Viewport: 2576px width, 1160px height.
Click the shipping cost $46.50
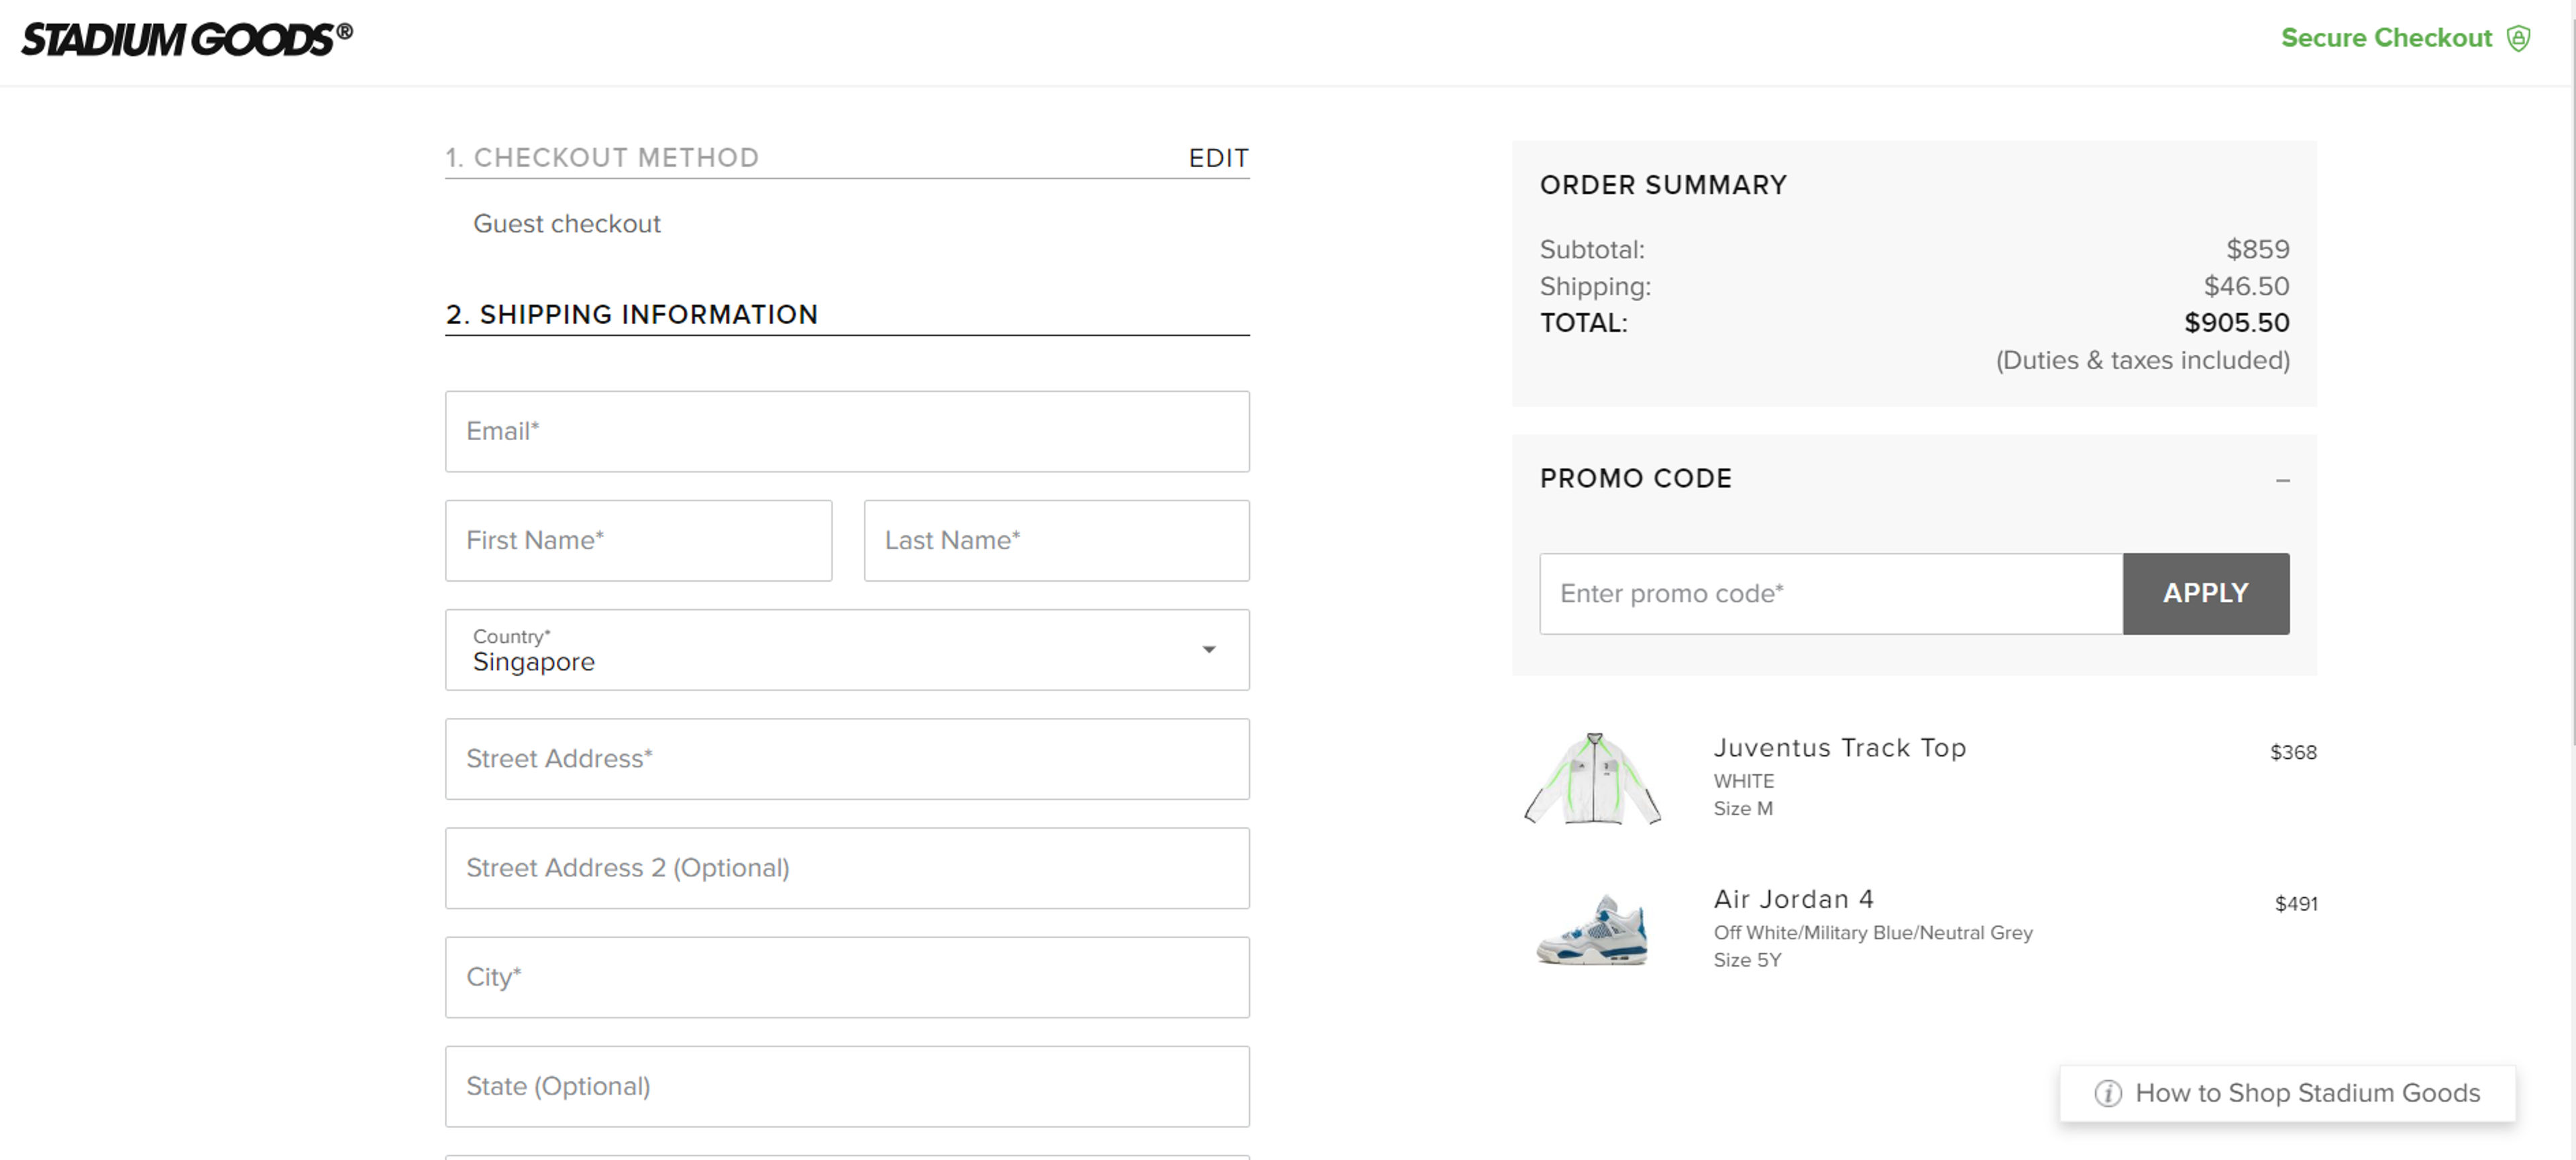pos(2246,286)
